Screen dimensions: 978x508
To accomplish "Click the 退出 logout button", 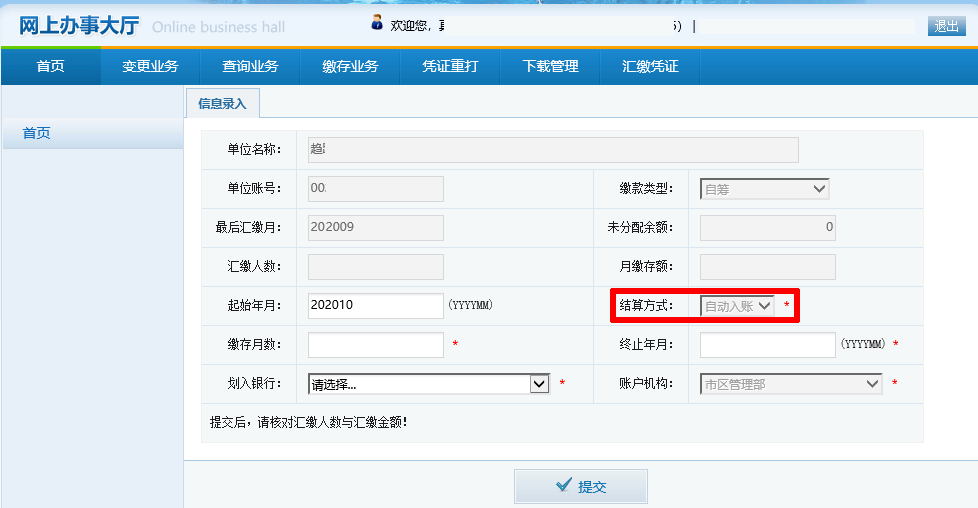I will coord(946,26).
